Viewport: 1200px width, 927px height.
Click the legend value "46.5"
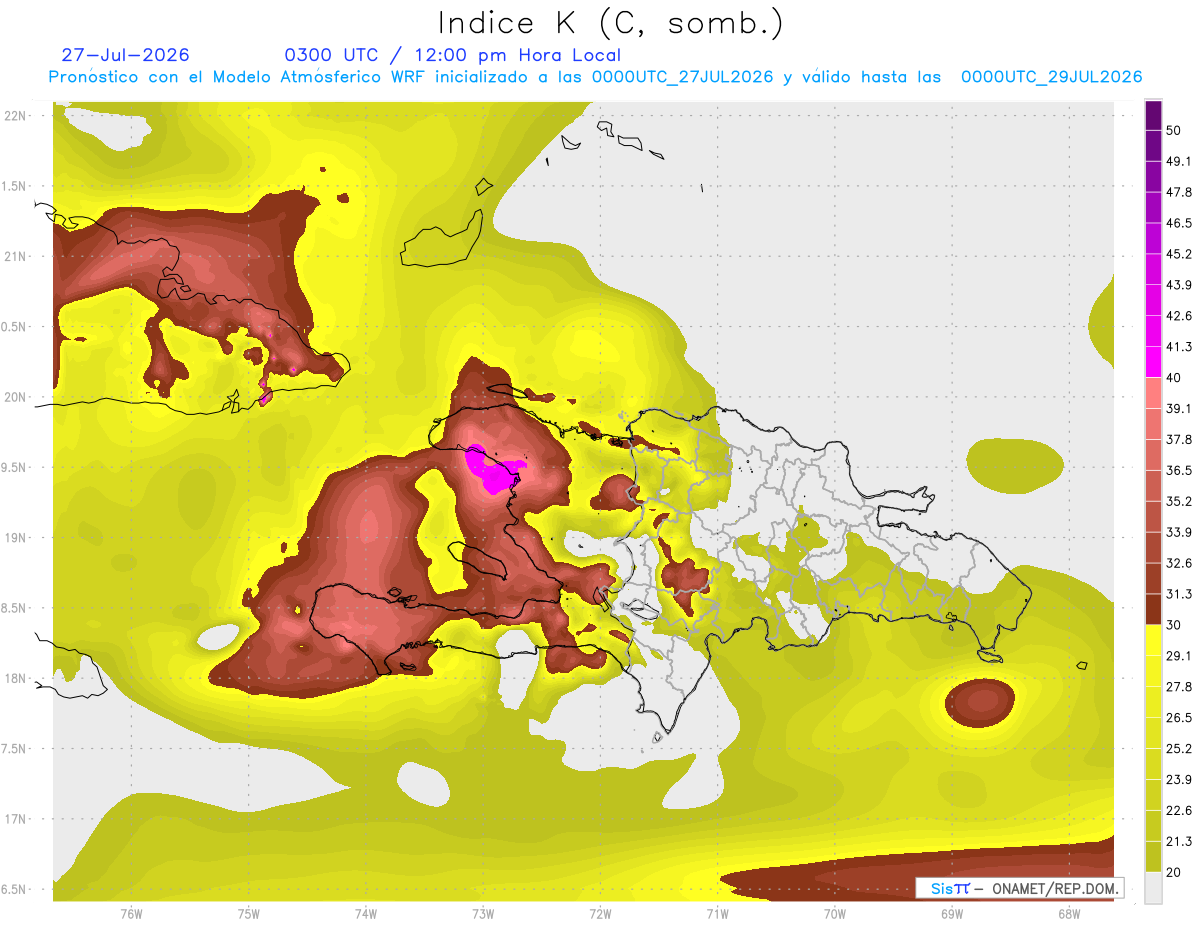click(1179, 223)
